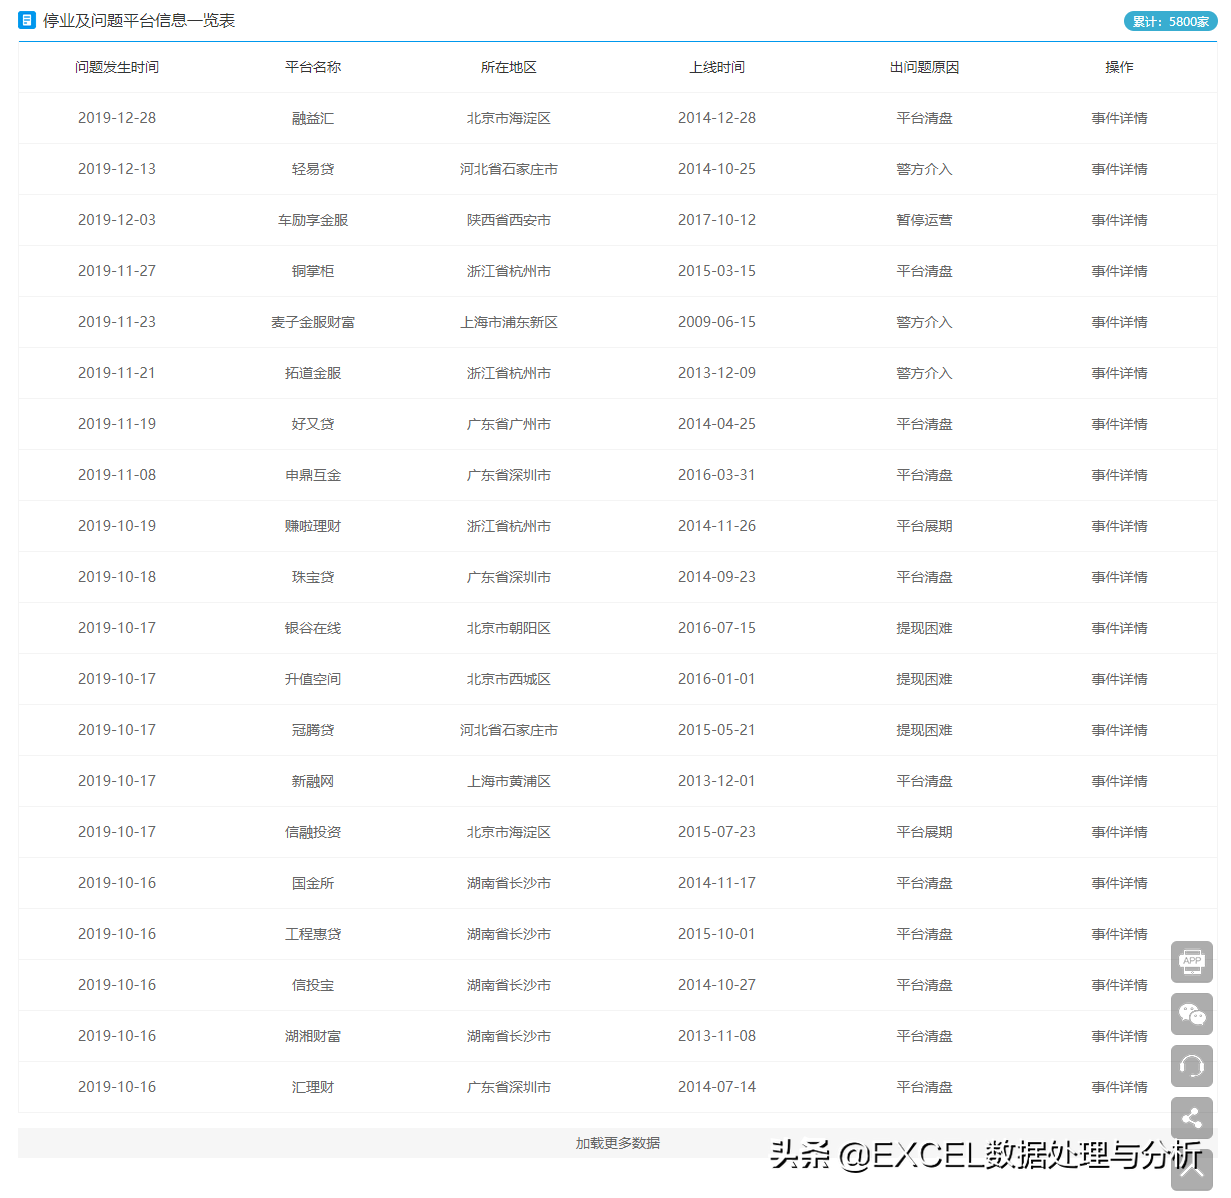Screen dimensions: 1231x1198
Task: Select platform name 车励享金服
Action: (x=313, y=220)
